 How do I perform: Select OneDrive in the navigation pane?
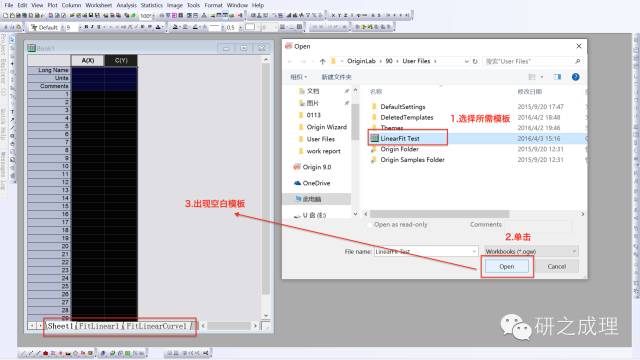(x=316, y=183)
